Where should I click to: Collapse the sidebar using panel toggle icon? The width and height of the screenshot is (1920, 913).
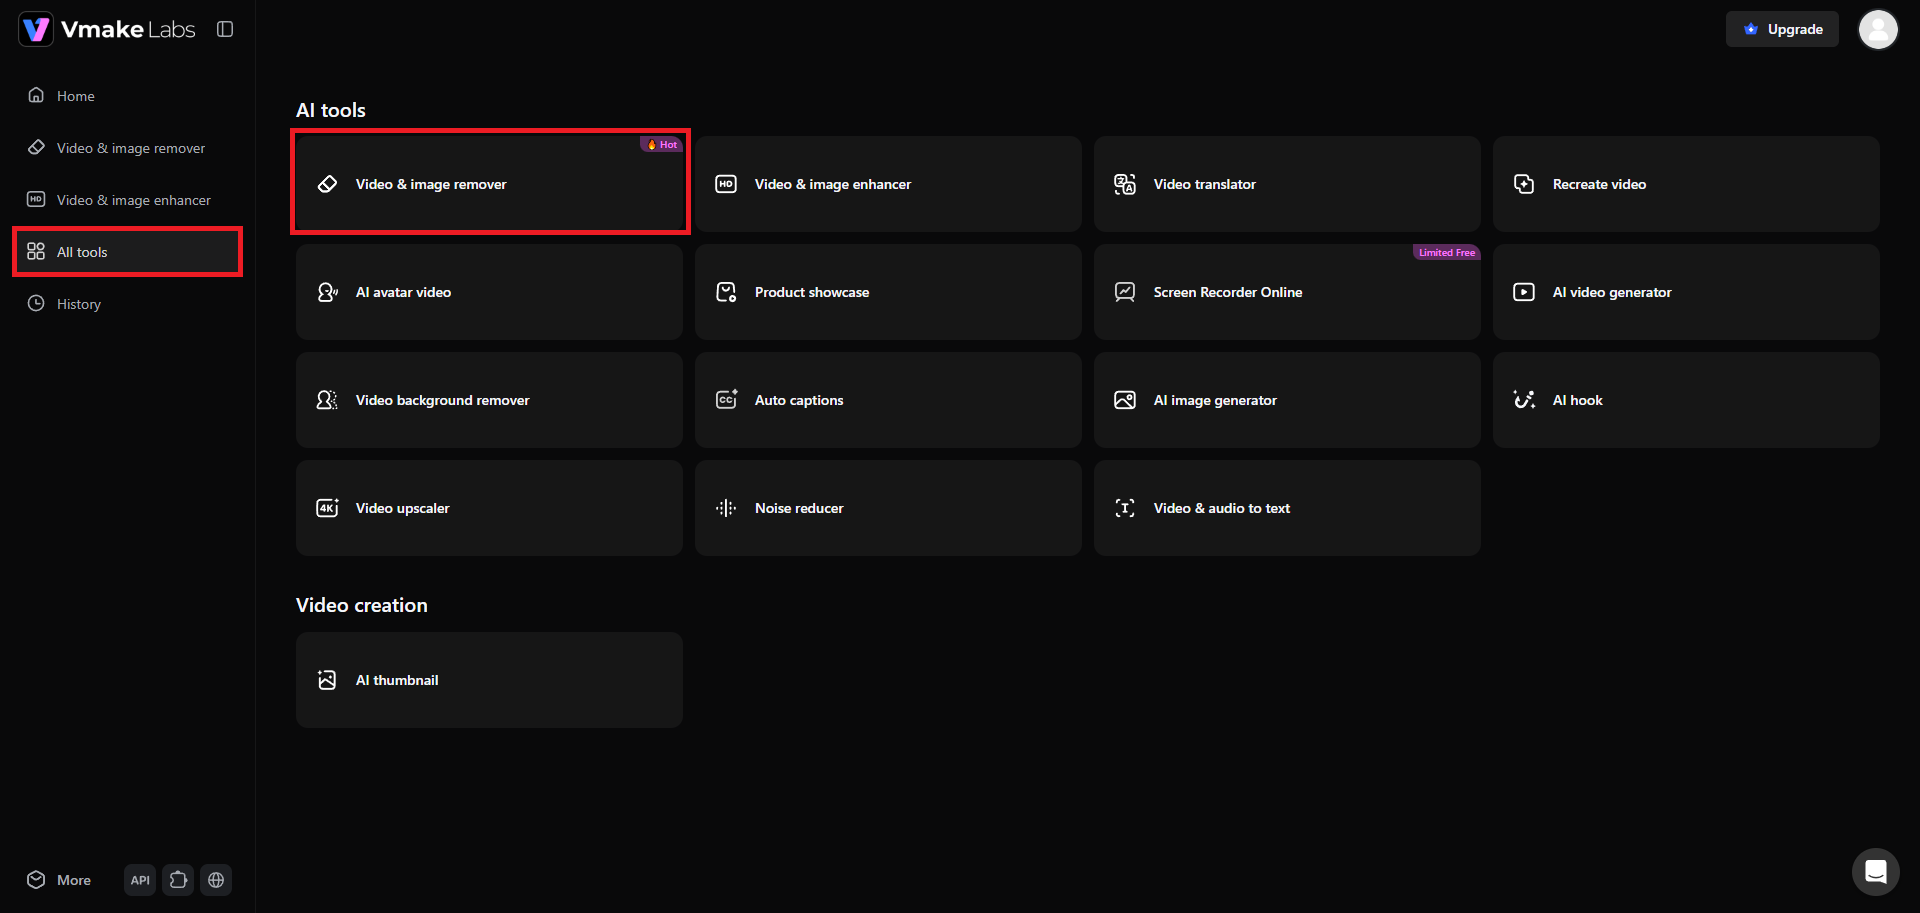[x=225, y=29]
